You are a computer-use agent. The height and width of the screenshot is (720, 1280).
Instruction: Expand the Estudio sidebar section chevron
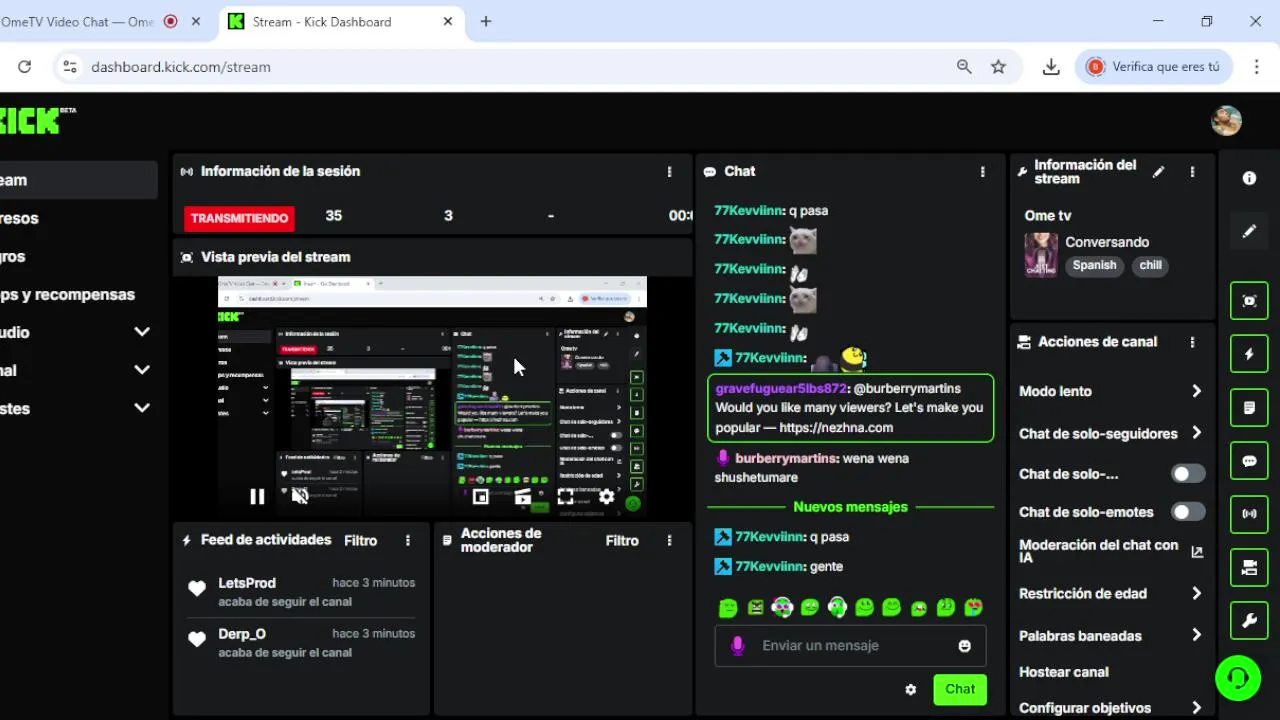142,332
